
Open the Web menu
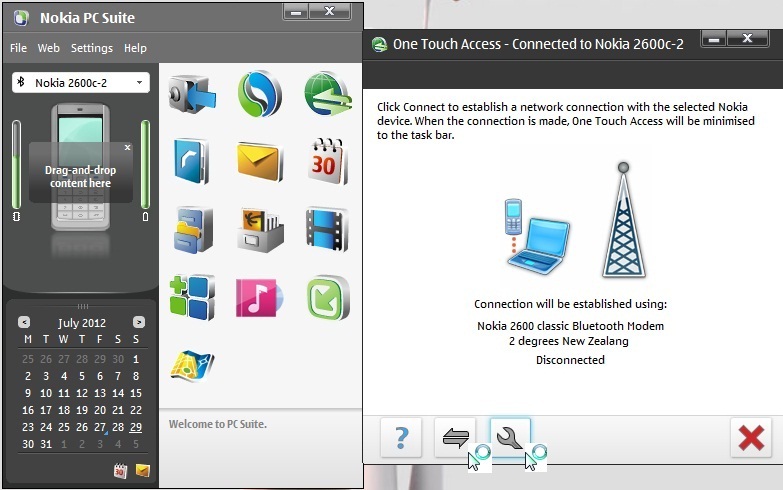pyautogui.click(x=48, y=48)
